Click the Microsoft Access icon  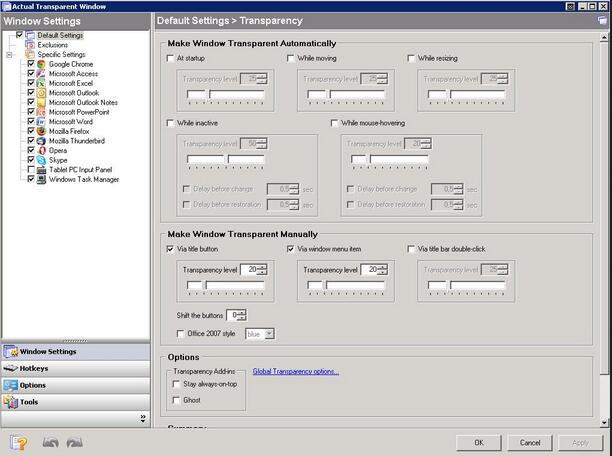point(41,73)
